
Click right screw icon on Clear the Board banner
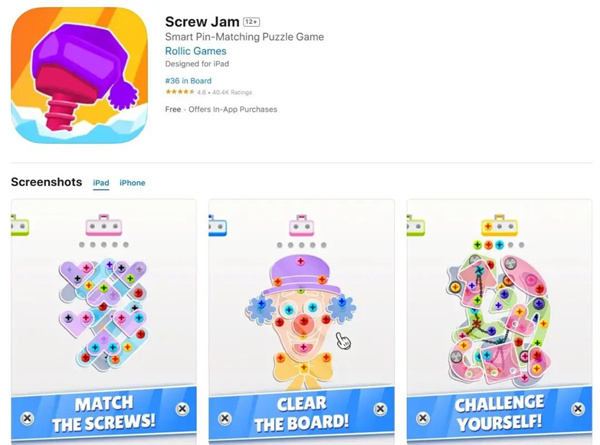(380, 409)
